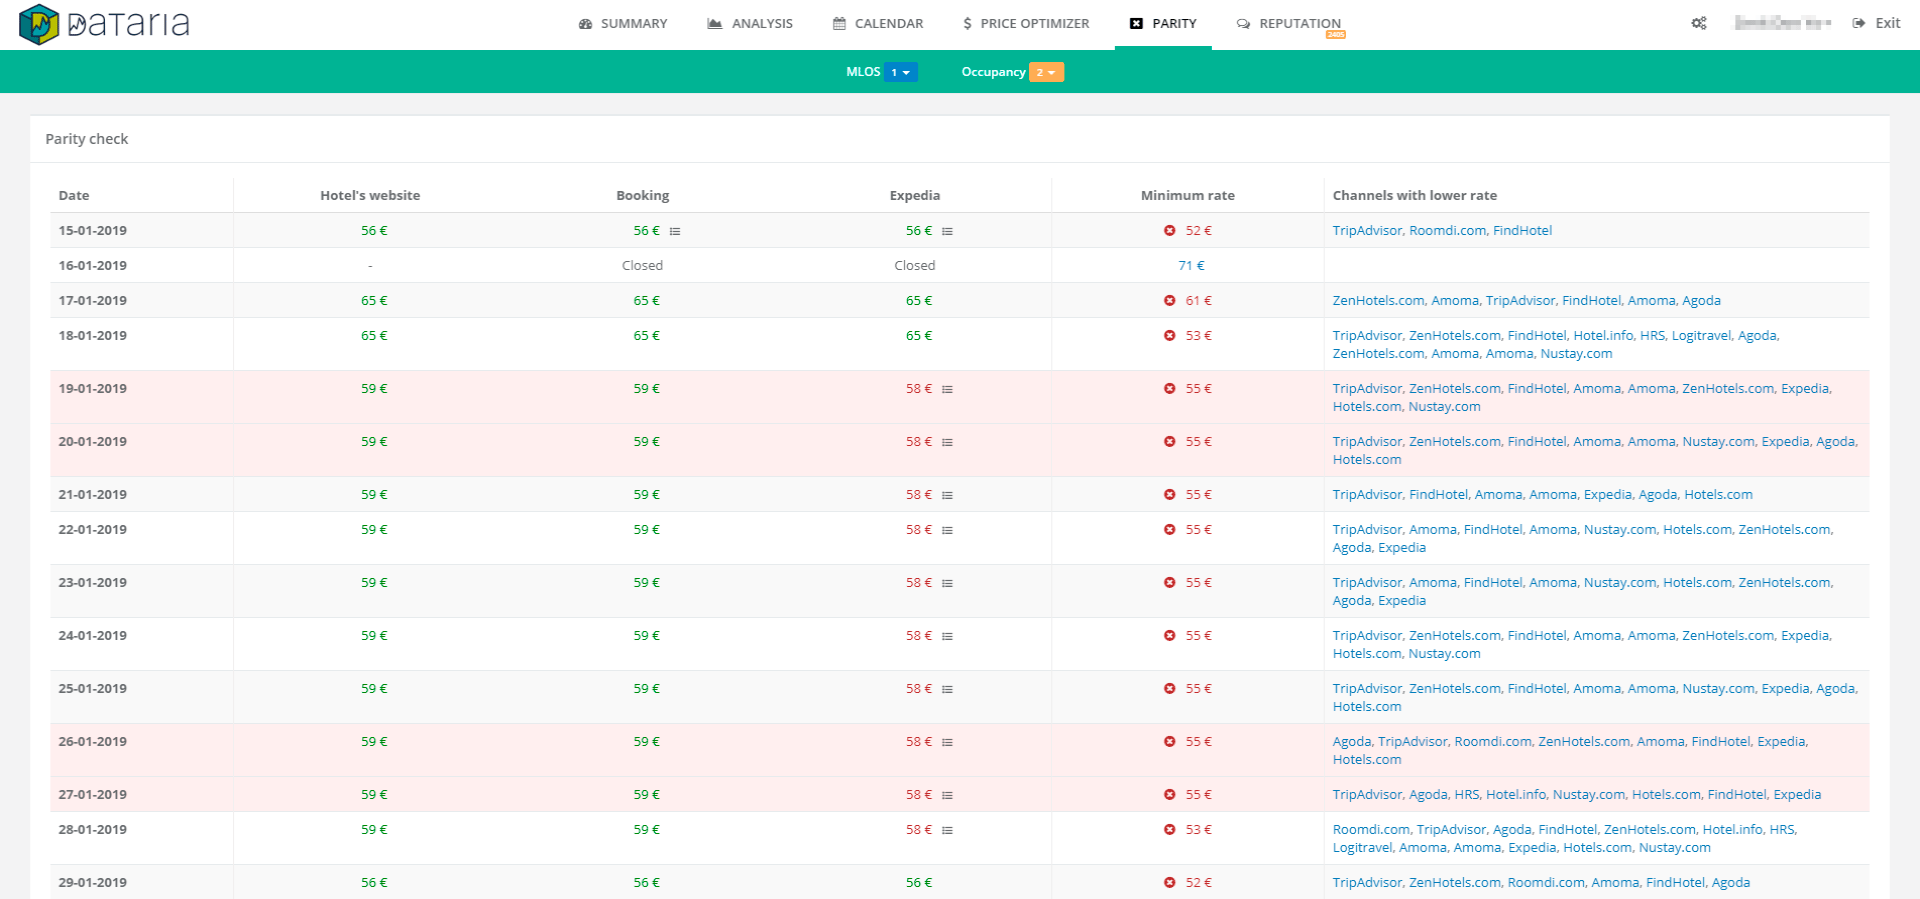Image resolution: width=1920 pixels, height=899 pixels.
Task: Click the Minimum rate column header
Action: click(1188, 195)
